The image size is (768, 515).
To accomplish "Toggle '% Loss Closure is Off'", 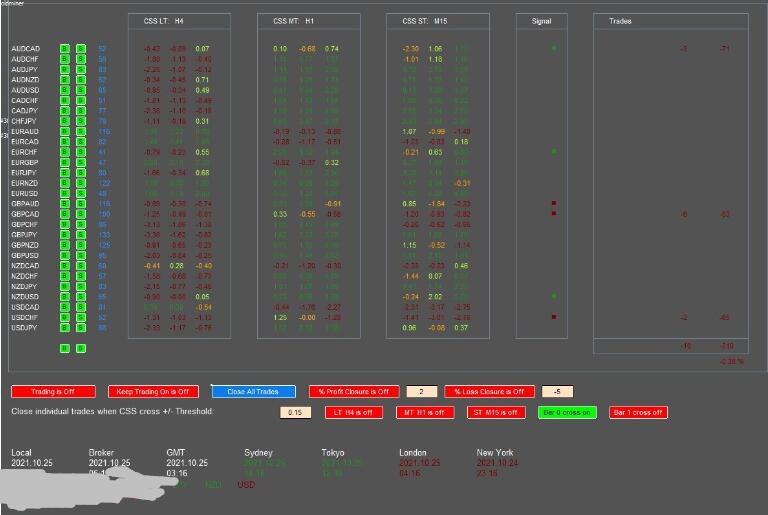I will 489,392.
